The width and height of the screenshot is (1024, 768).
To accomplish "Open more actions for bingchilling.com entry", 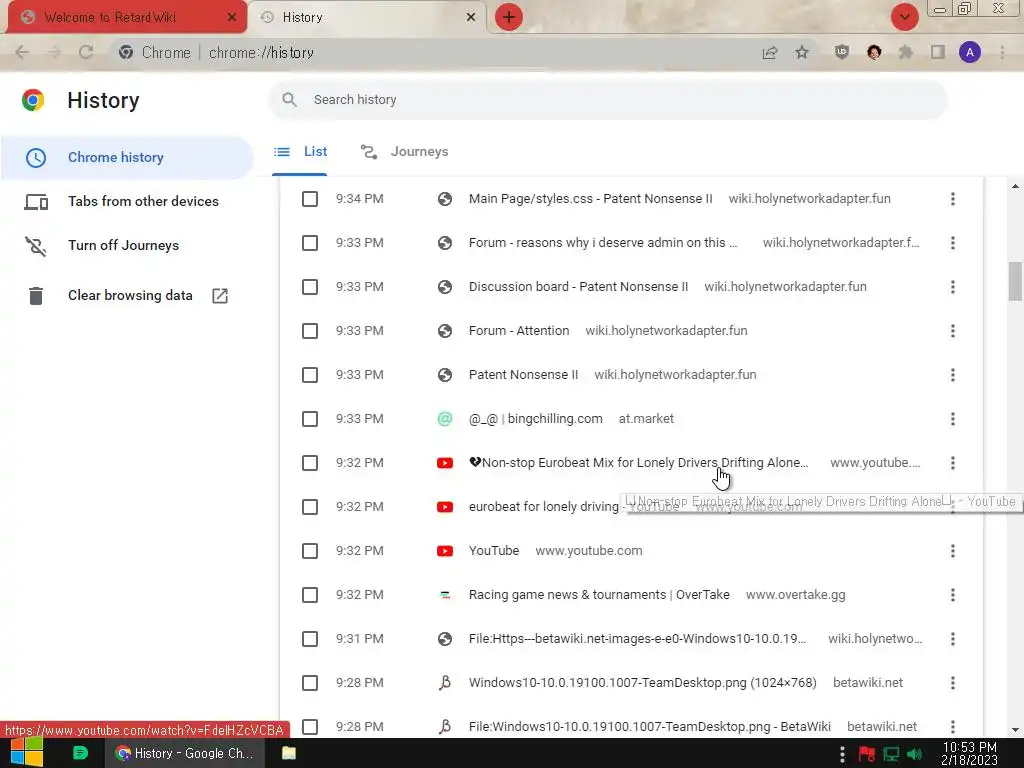I will point(953,419).
